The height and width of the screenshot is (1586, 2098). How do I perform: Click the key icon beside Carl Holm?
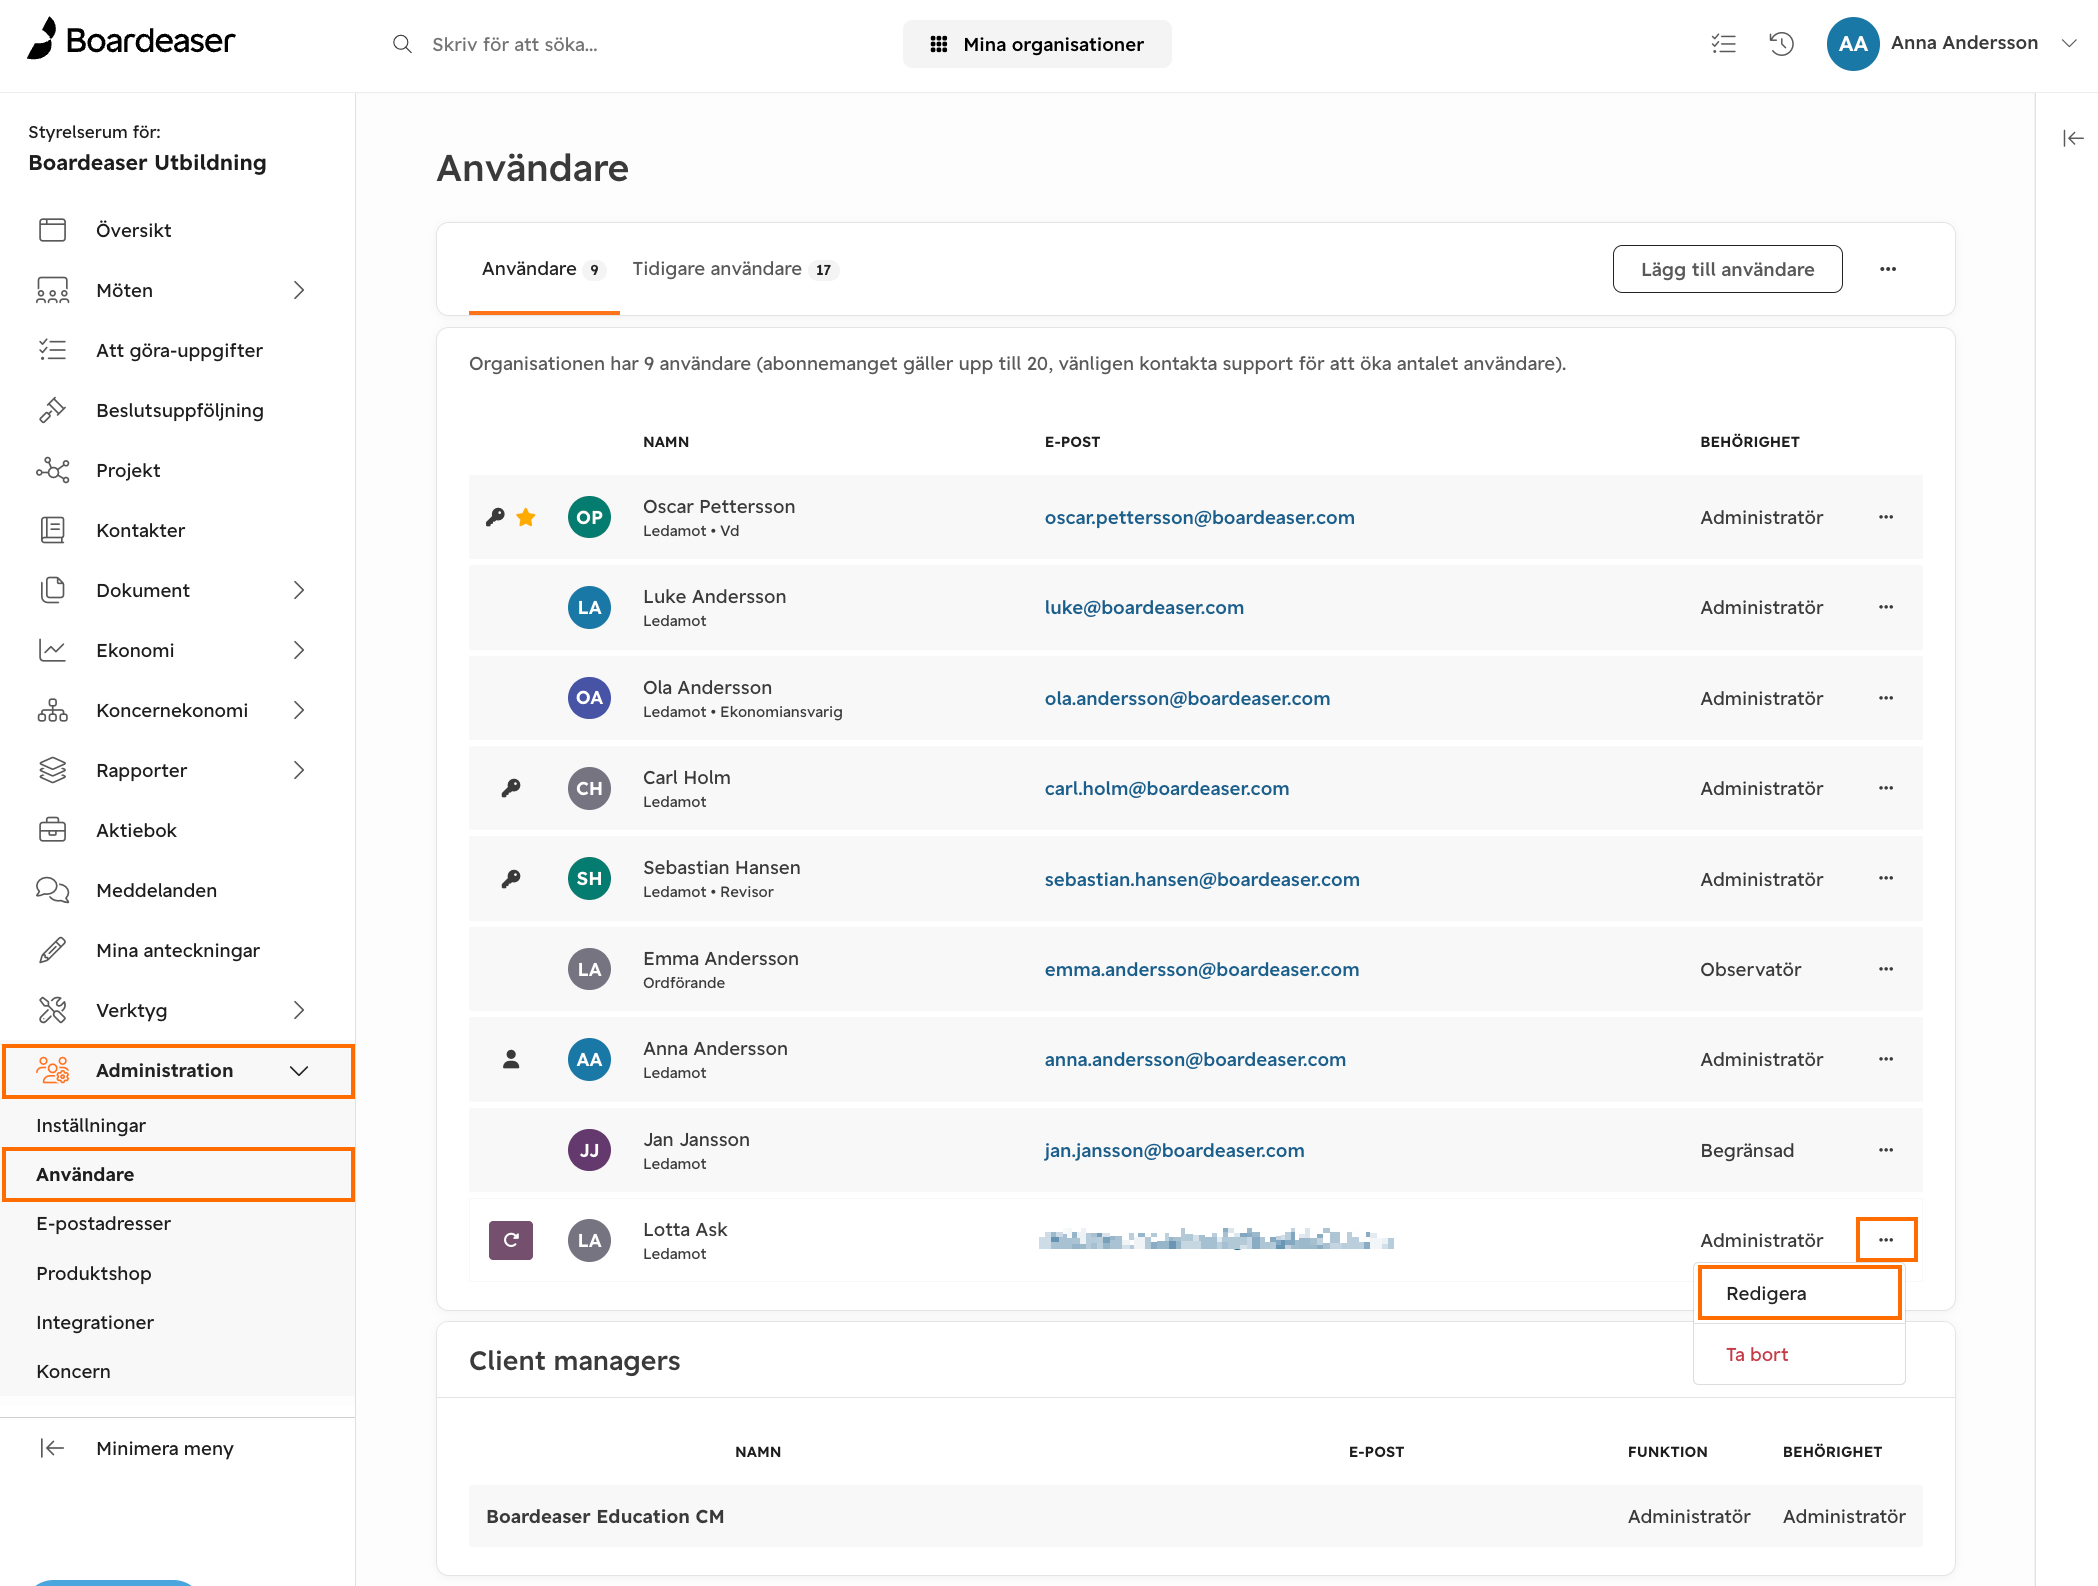[511, 788]
